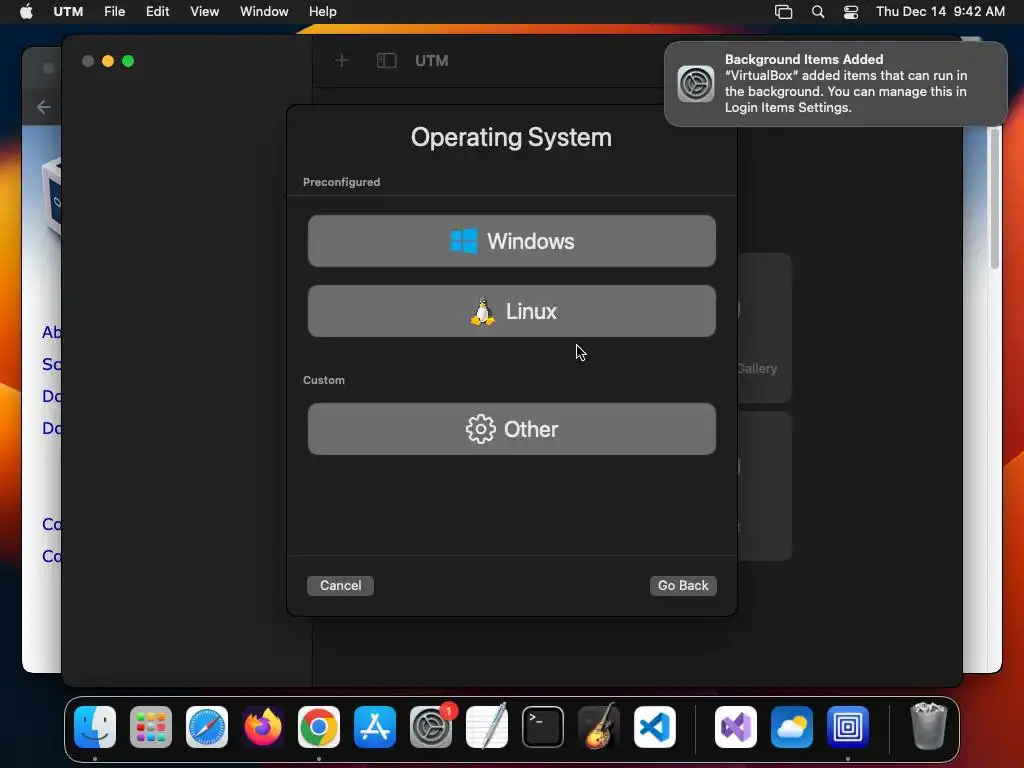Open Launchpad from the Dock
This screenshot has height=768, width=1024.
(x=151, y=727)
